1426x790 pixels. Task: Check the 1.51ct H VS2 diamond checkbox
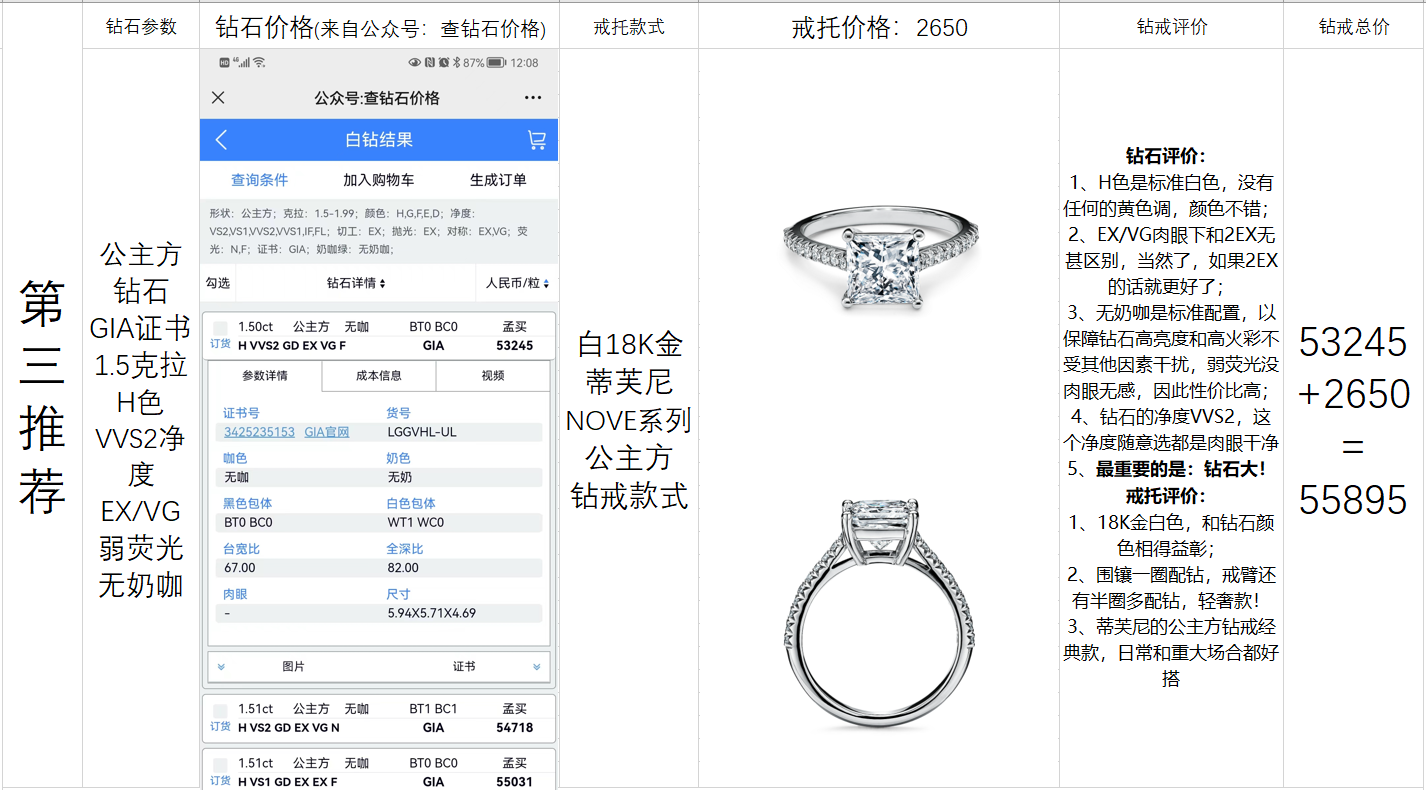[220, 709]
